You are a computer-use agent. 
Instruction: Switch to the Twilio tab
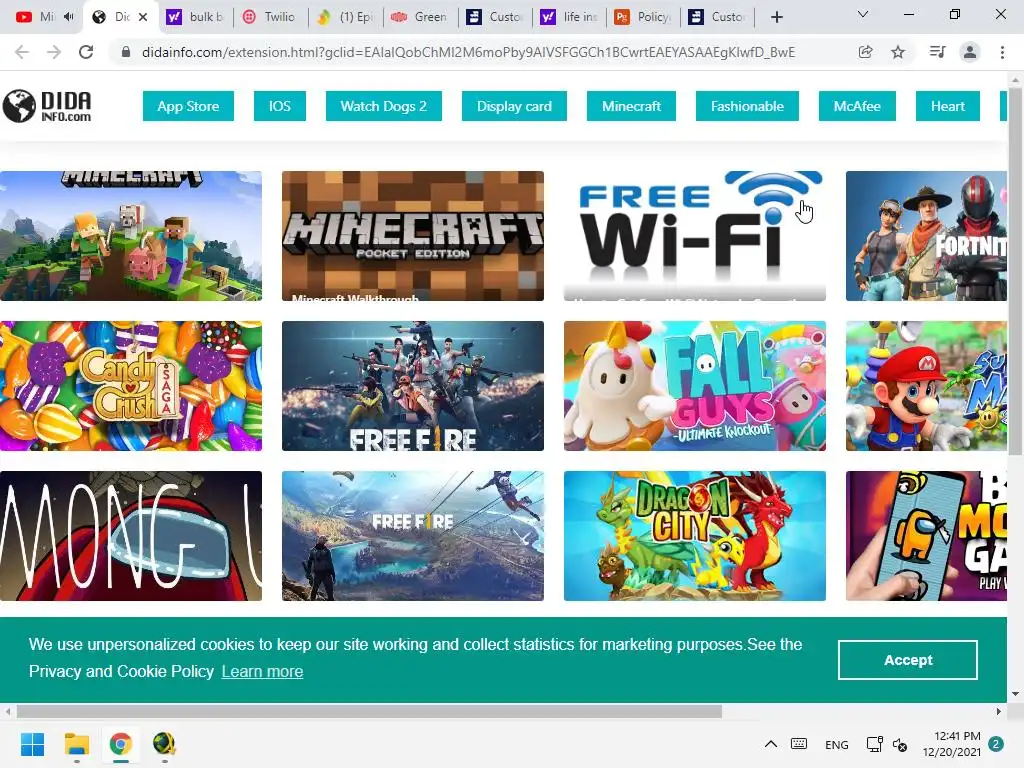pos(272,17)
